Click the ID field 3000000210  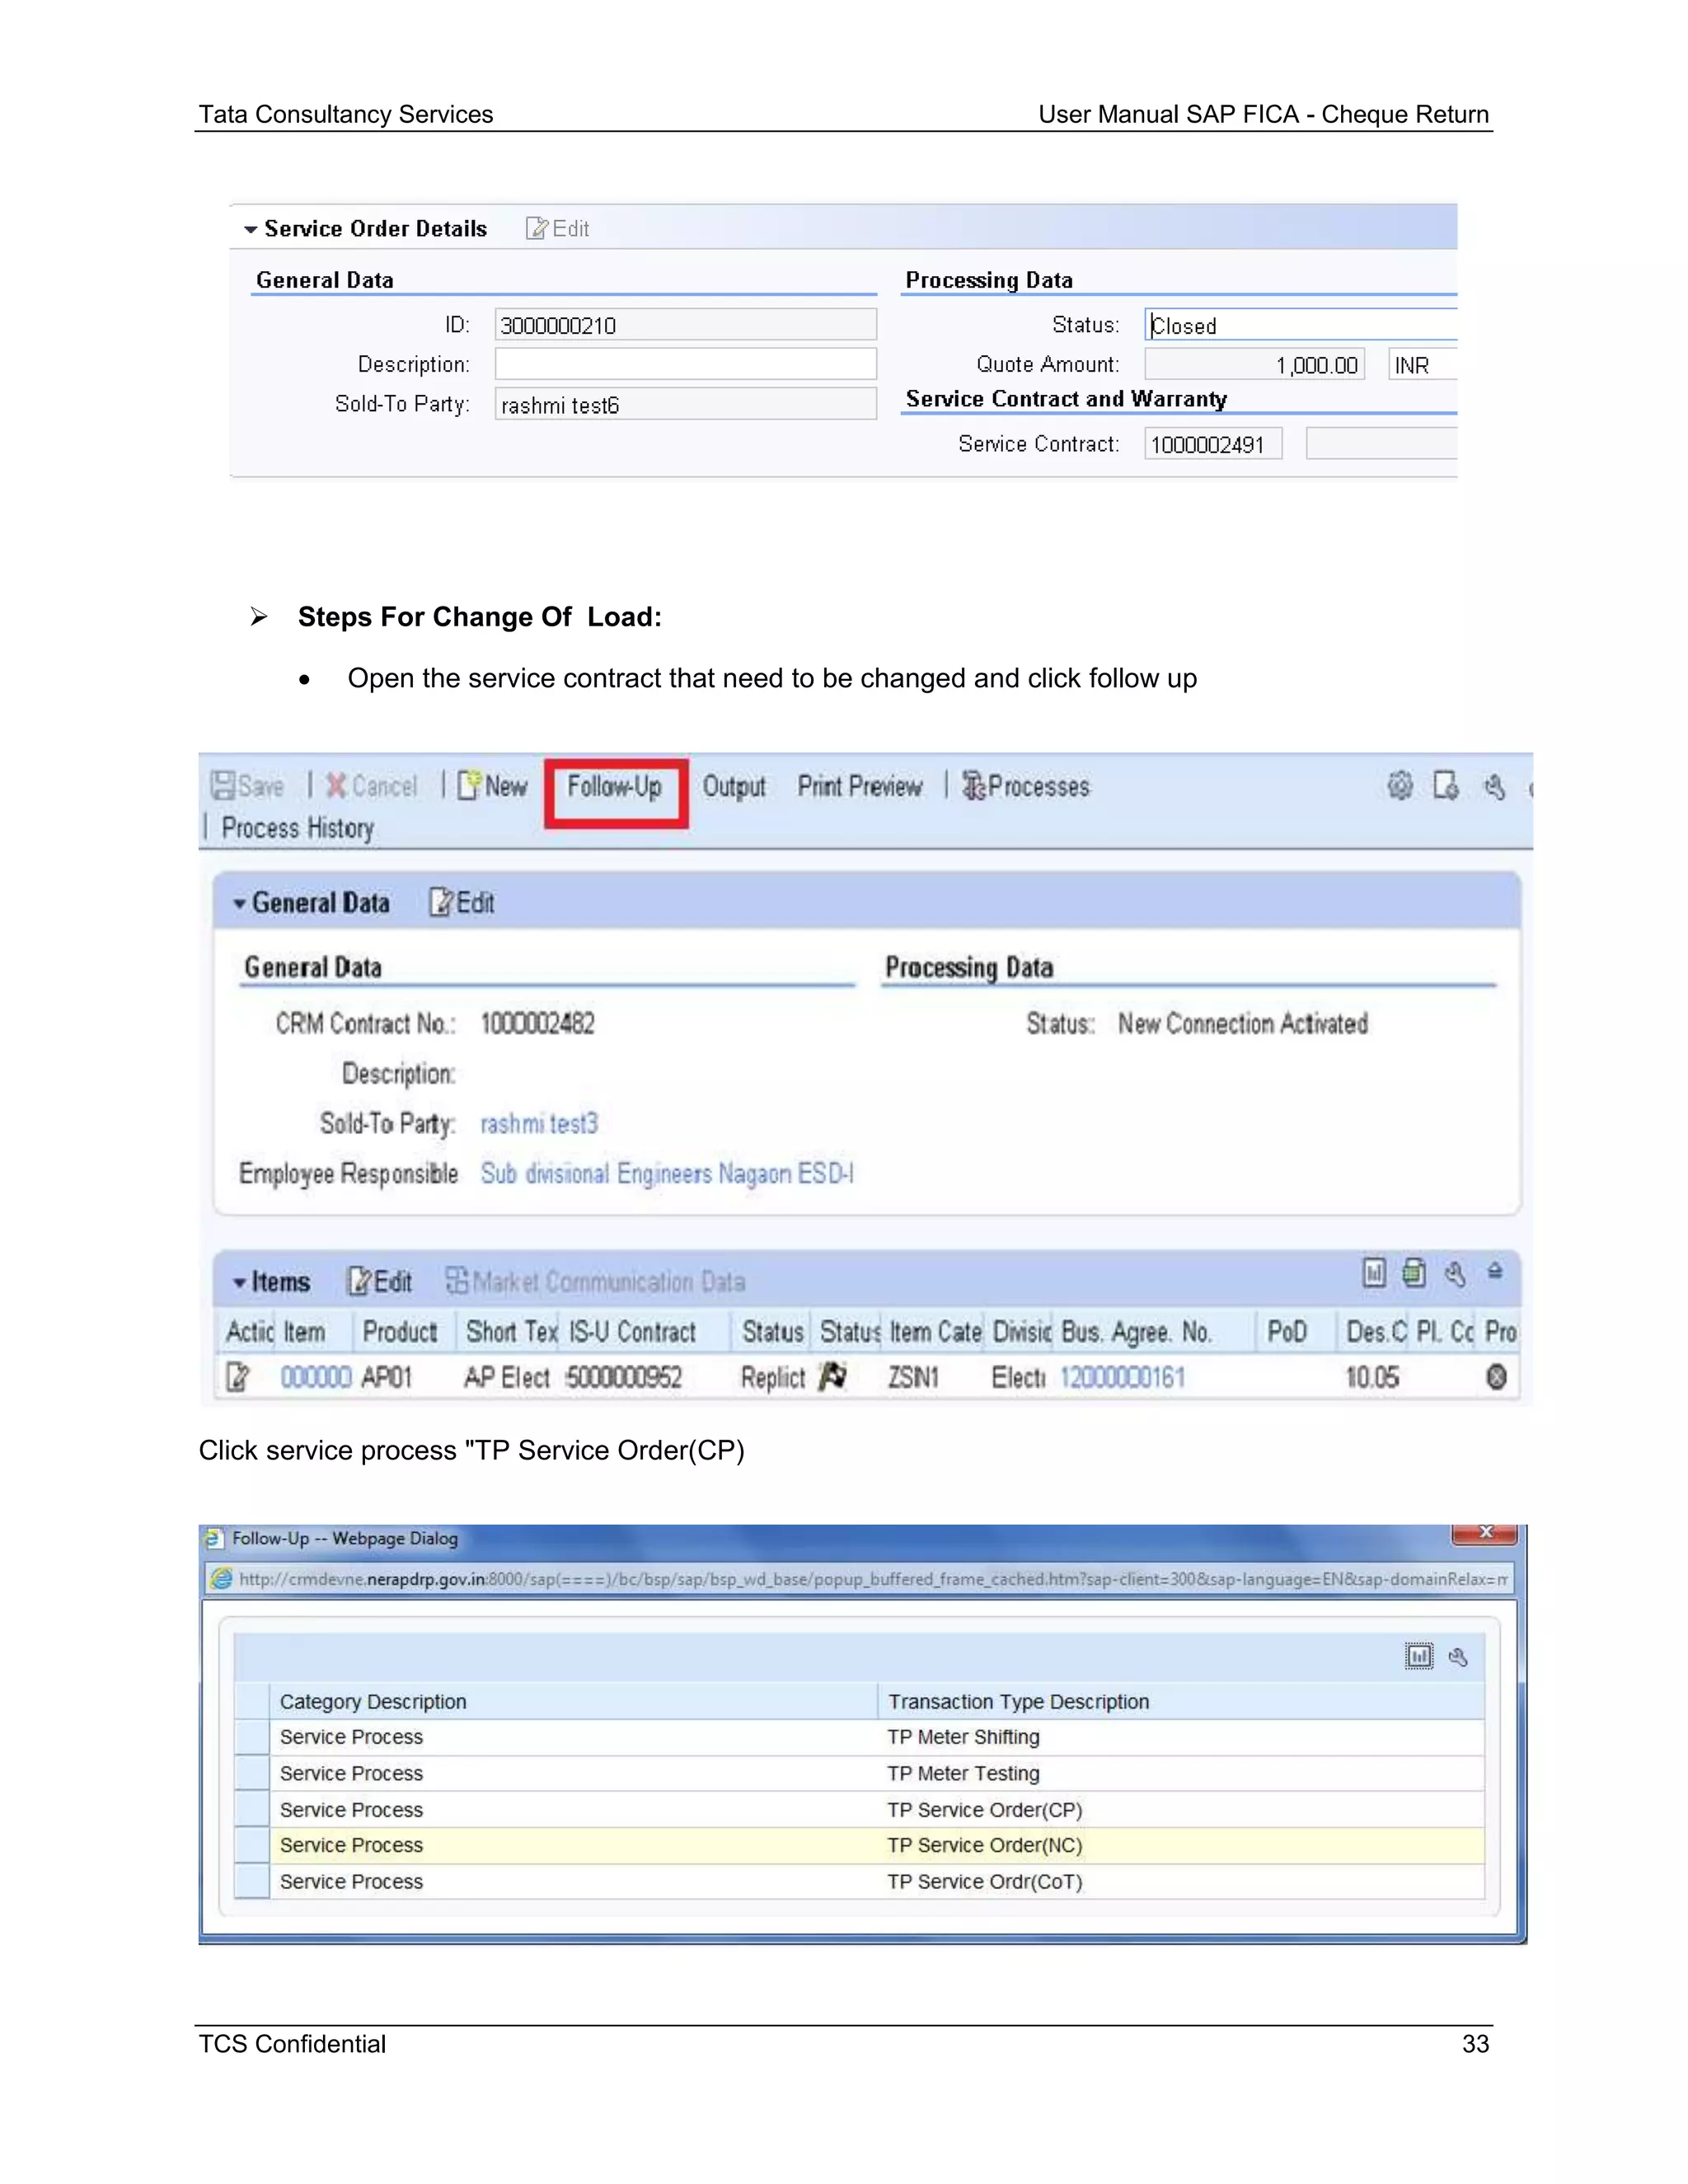coord(685,325)
